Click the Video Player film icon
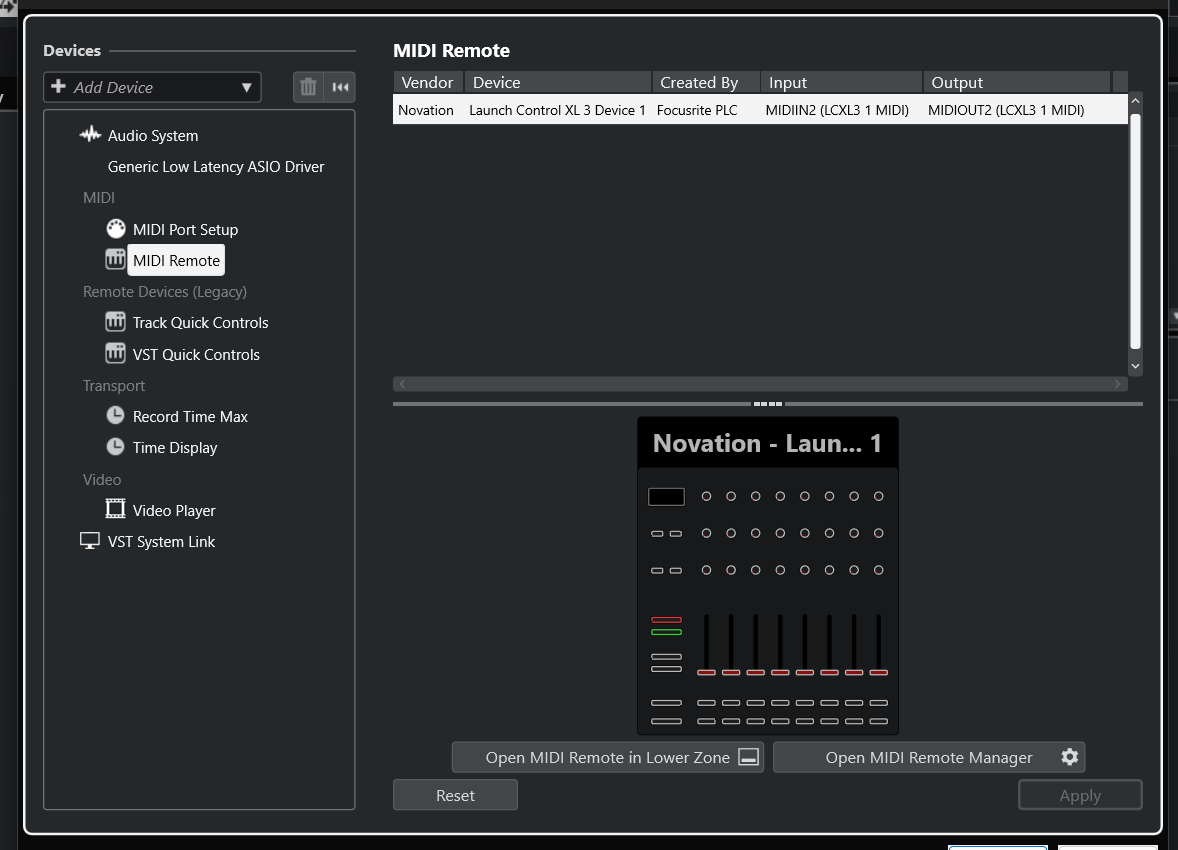This screenshot has width=1178, height=850. (x=115, y=509)
